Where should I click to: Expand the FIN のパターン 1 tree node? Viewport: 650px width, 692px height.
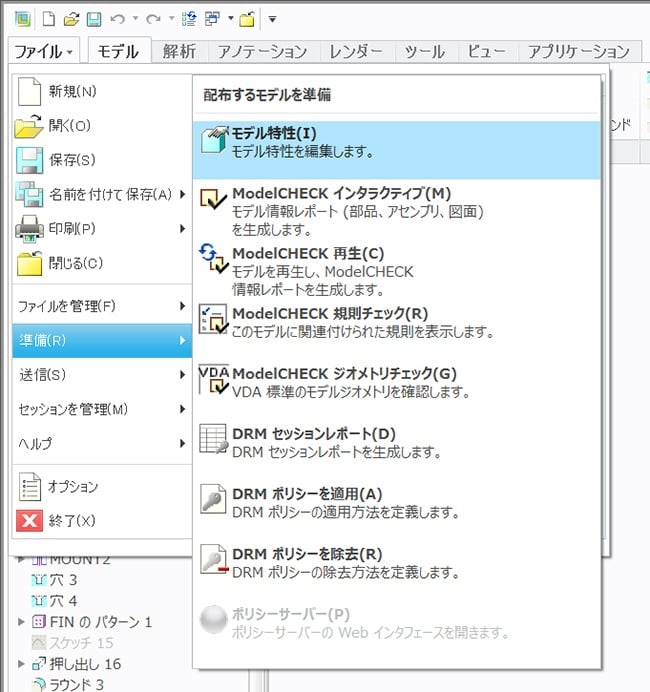pos(22,622)
